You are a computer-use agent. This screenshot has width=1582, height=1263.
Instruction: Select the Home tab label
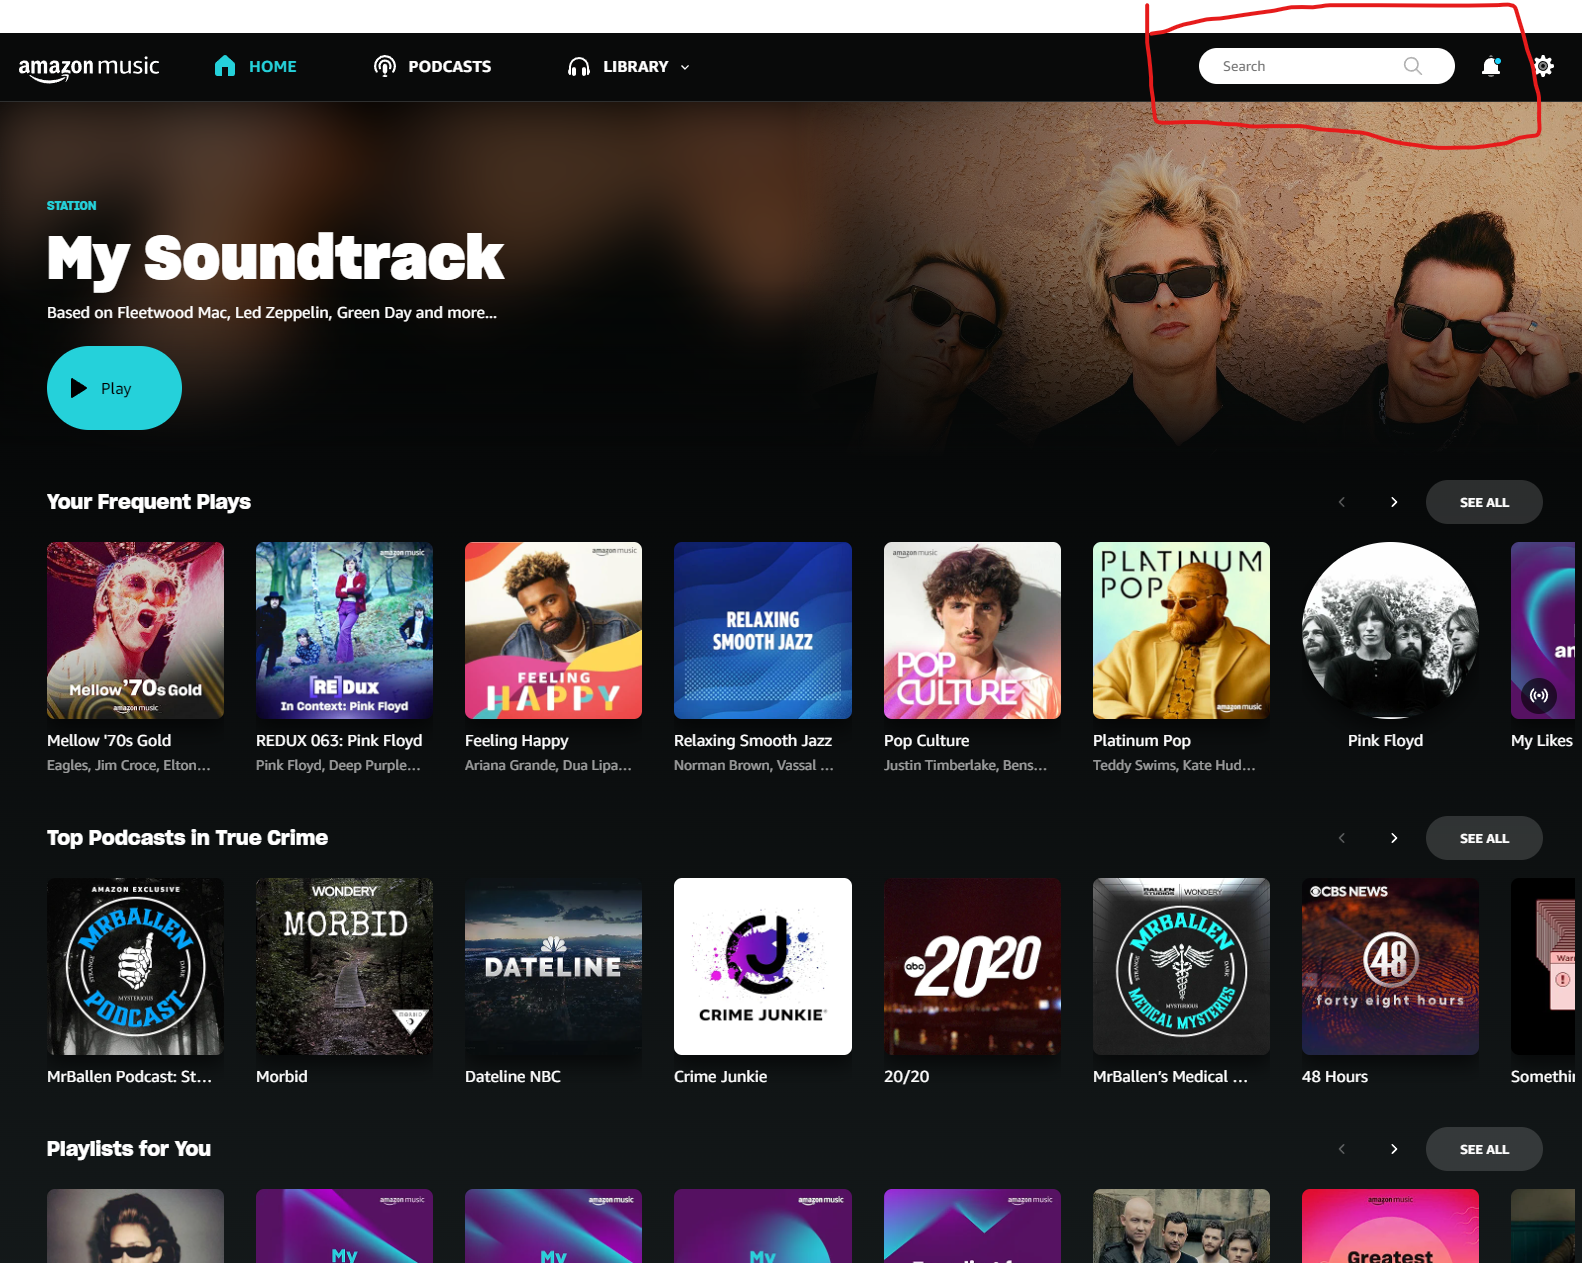click(x=272, y=66)
